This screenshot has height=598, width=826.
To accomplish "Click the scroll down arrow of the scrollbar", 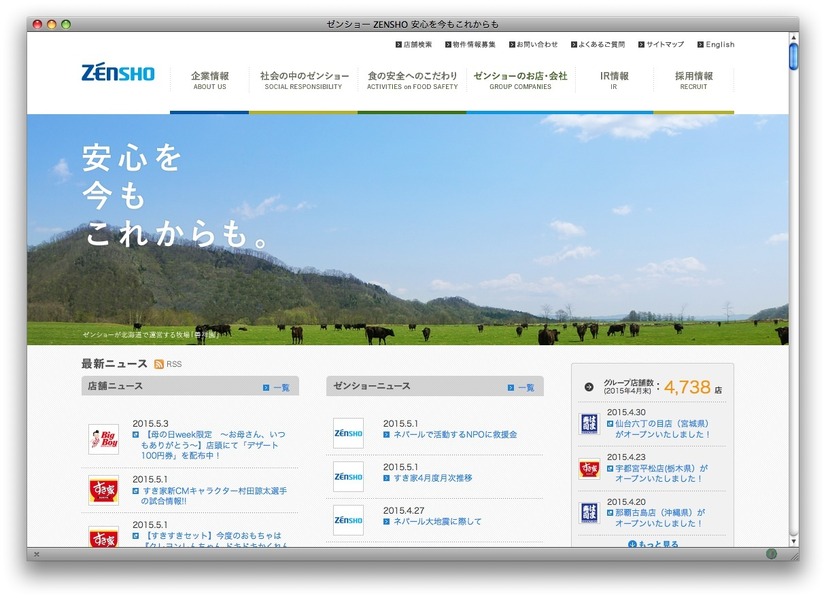I will tap(794, 541).
